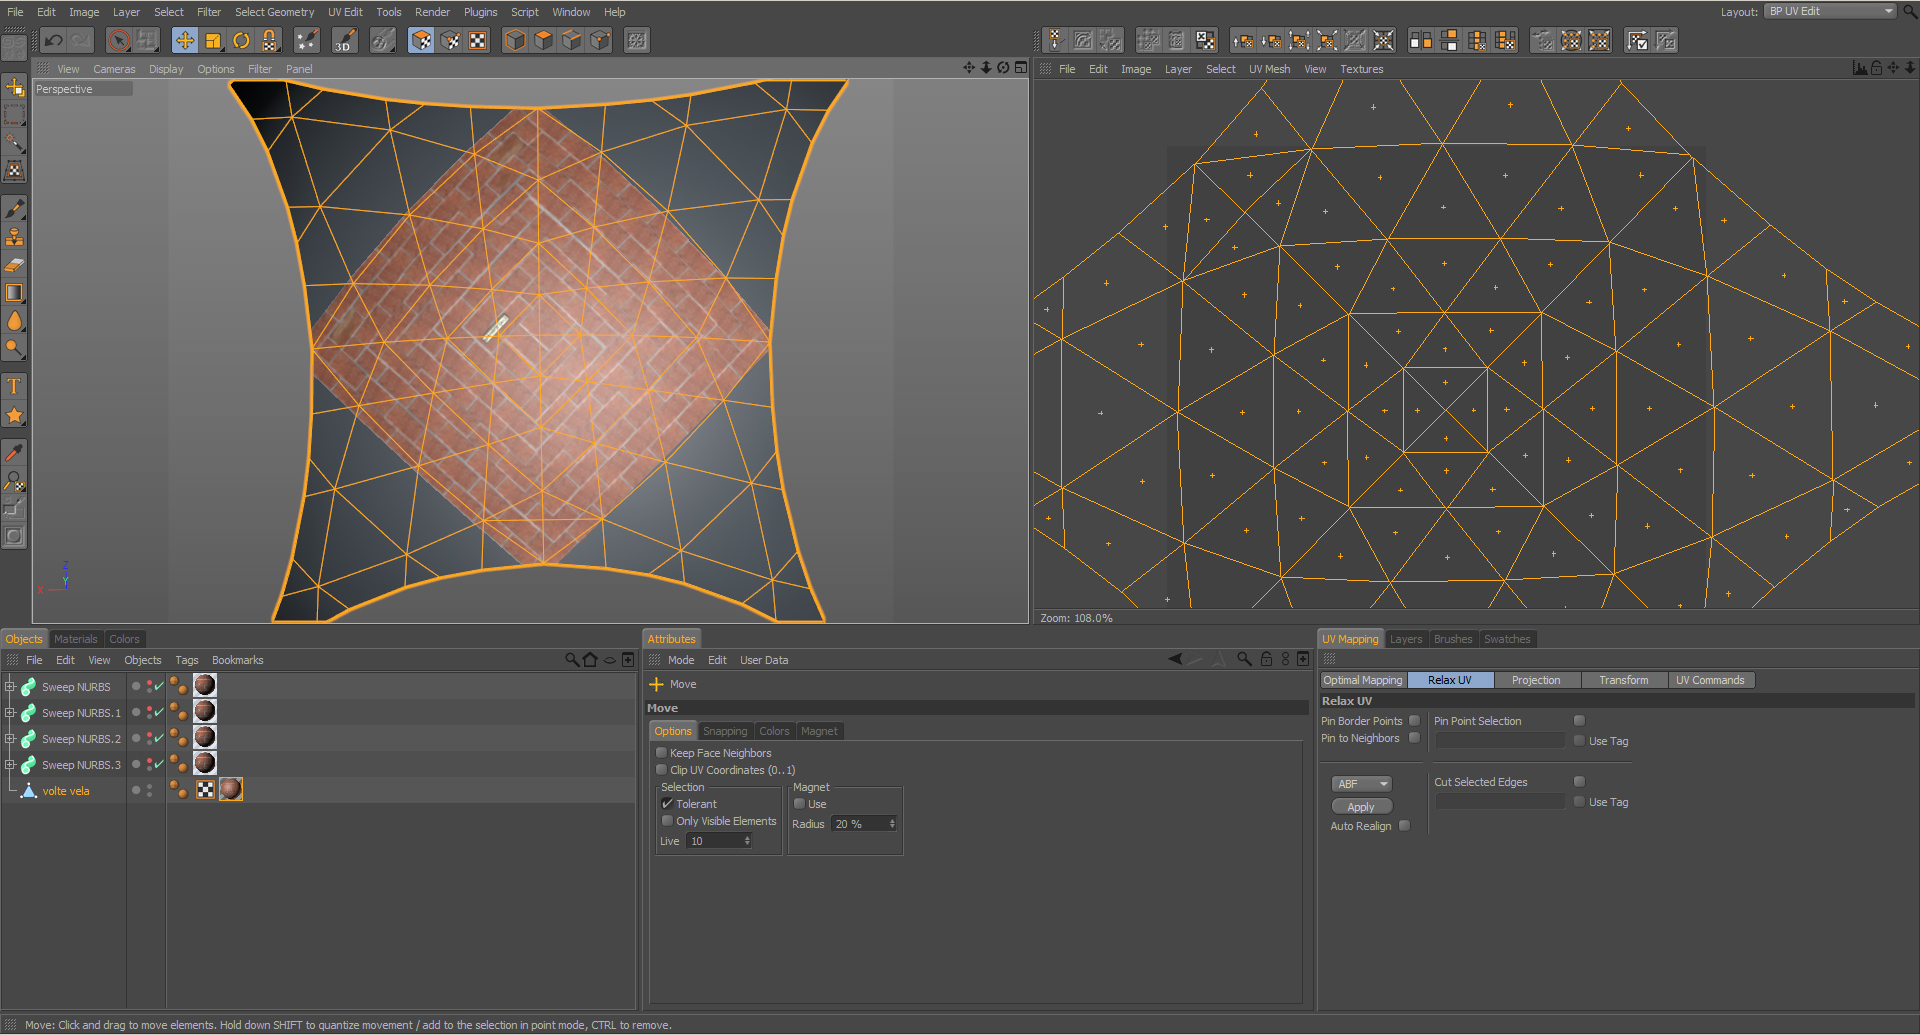1920x1035 pixels.
Task: Select the volte vela object
Action: click(x=66, y=791)
